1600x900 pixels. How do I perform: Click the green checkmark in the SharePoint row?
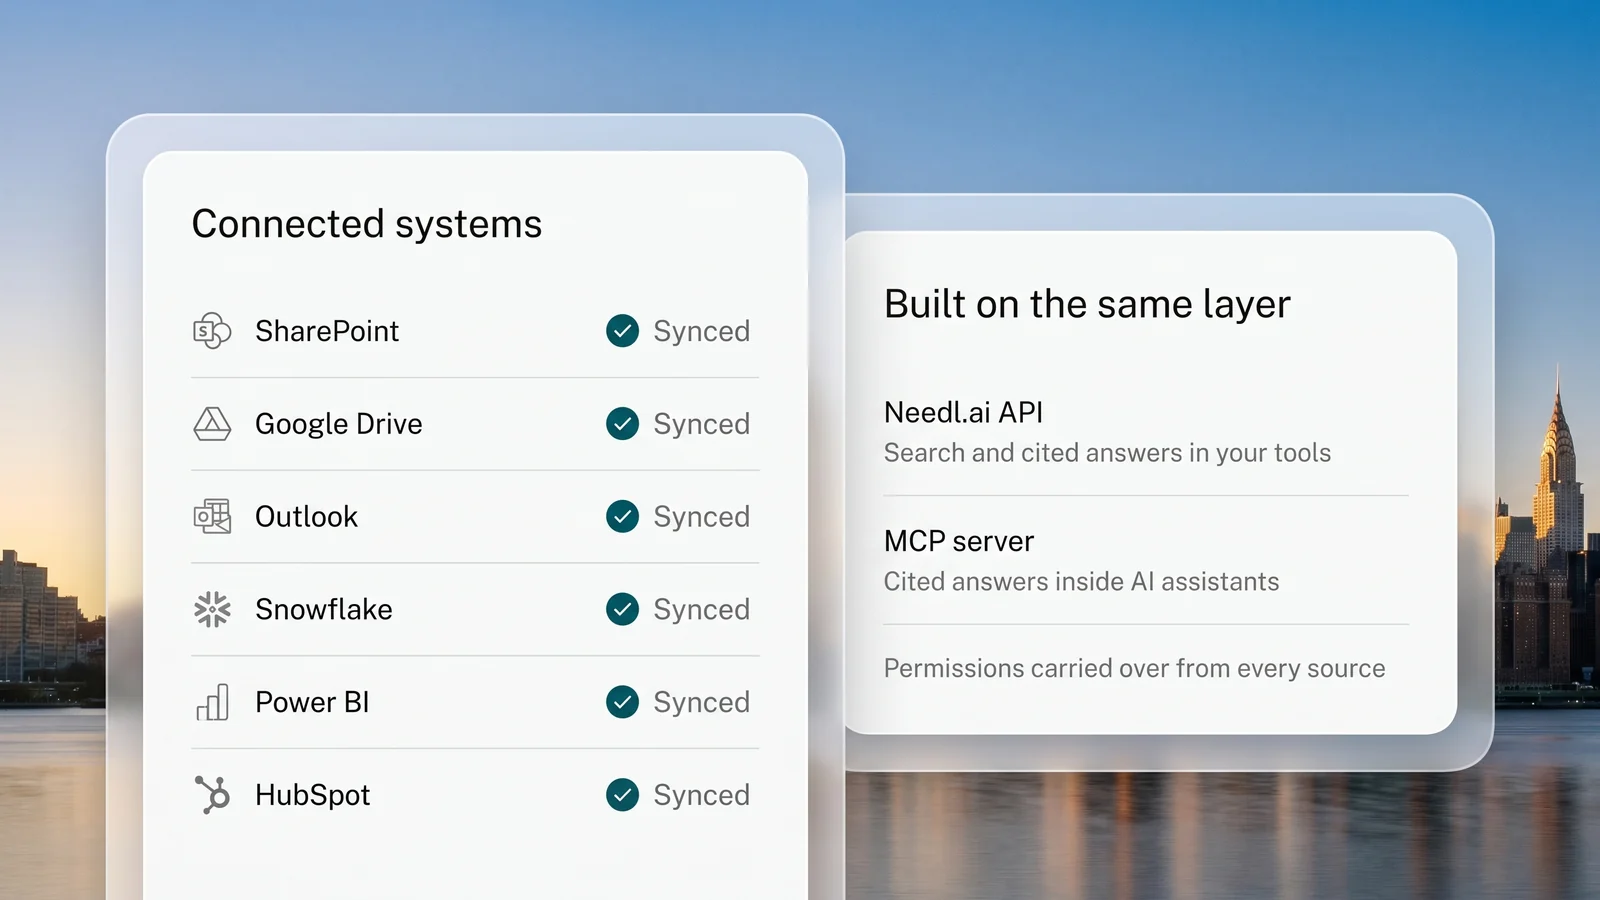(x=622, y=331)
